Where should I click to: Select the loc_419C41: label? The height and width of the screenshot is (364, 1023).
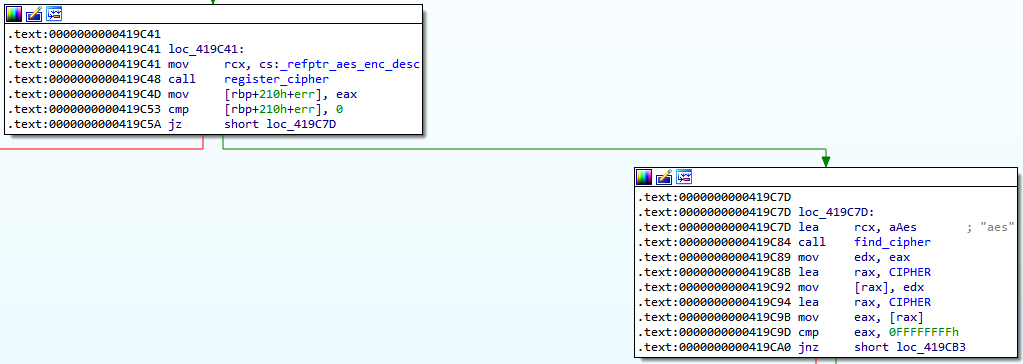(x=206, y=49)
